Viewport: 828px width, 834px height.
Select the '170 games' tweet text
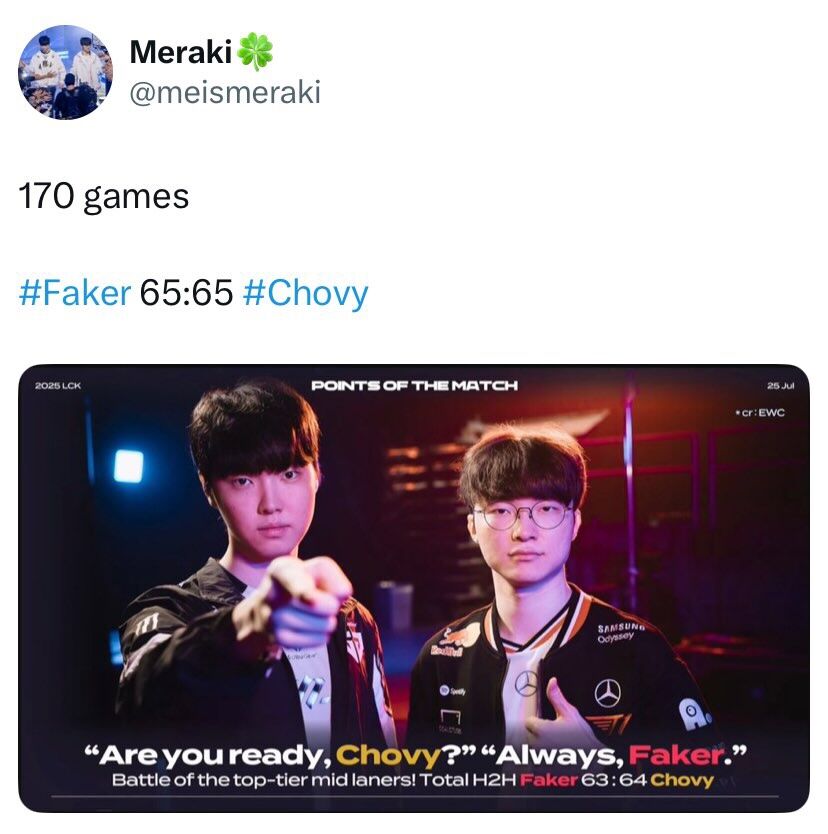(104, 196)
